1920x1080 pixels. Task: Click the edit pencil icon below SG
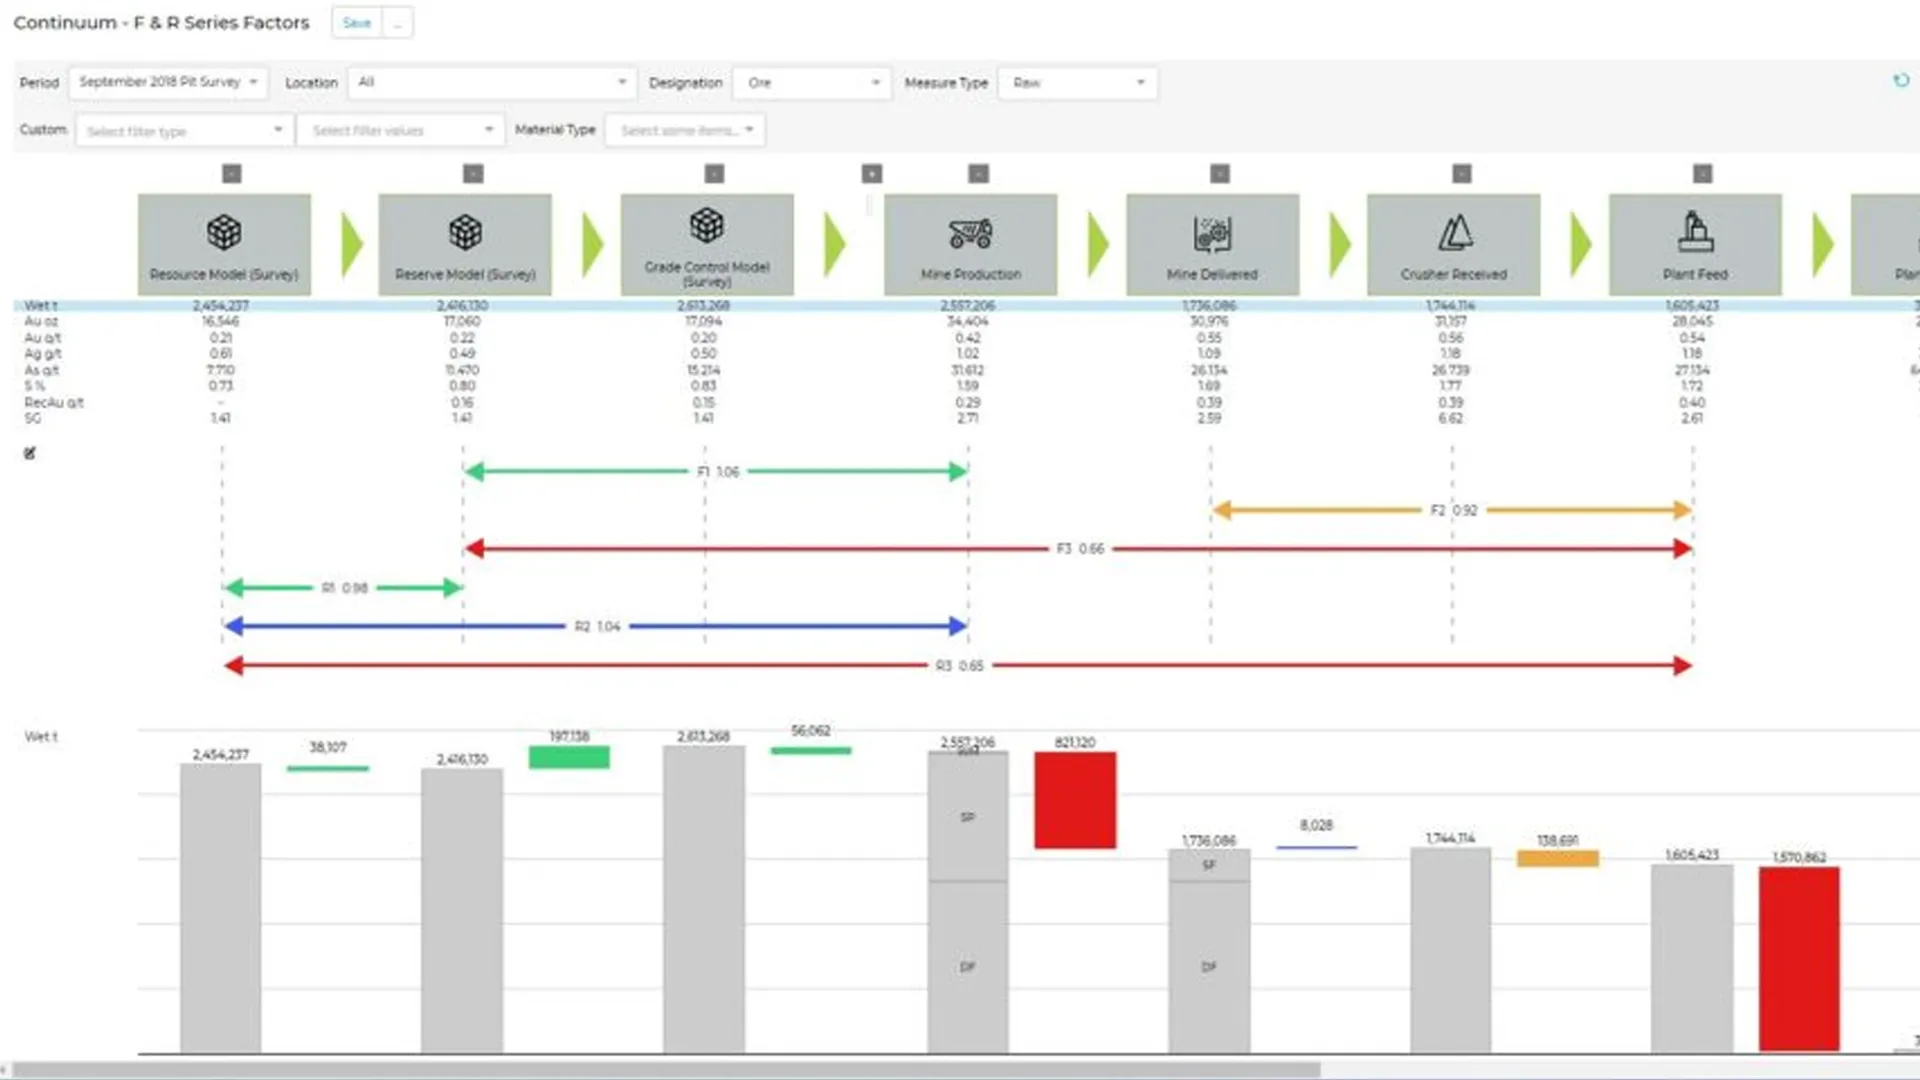pyautogui.click(x=30, y=454)
